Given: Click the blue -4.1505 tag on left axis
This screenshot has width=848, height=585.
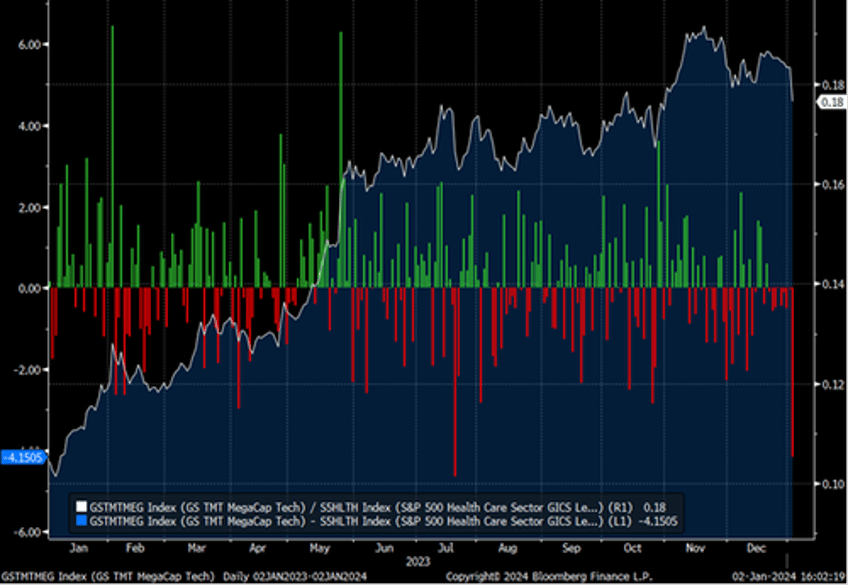Looking at the screenshot, I should click(23, 457).
